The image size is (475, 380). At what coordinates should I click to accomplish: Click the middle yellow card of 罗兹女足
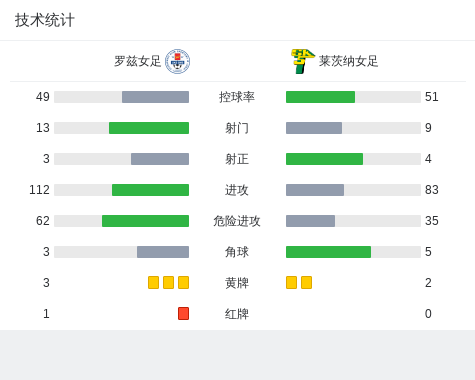click(168, 283)
